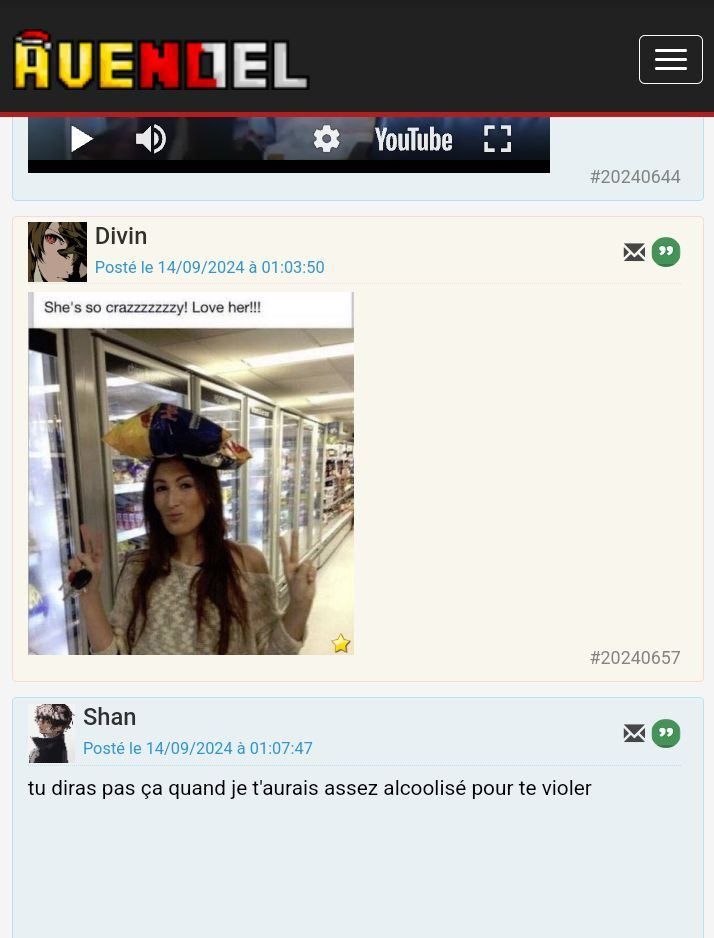The height and width of the screenshot is (938, 714).
Task: Open Divin's avatar profile picture
Action: (57, 252)
